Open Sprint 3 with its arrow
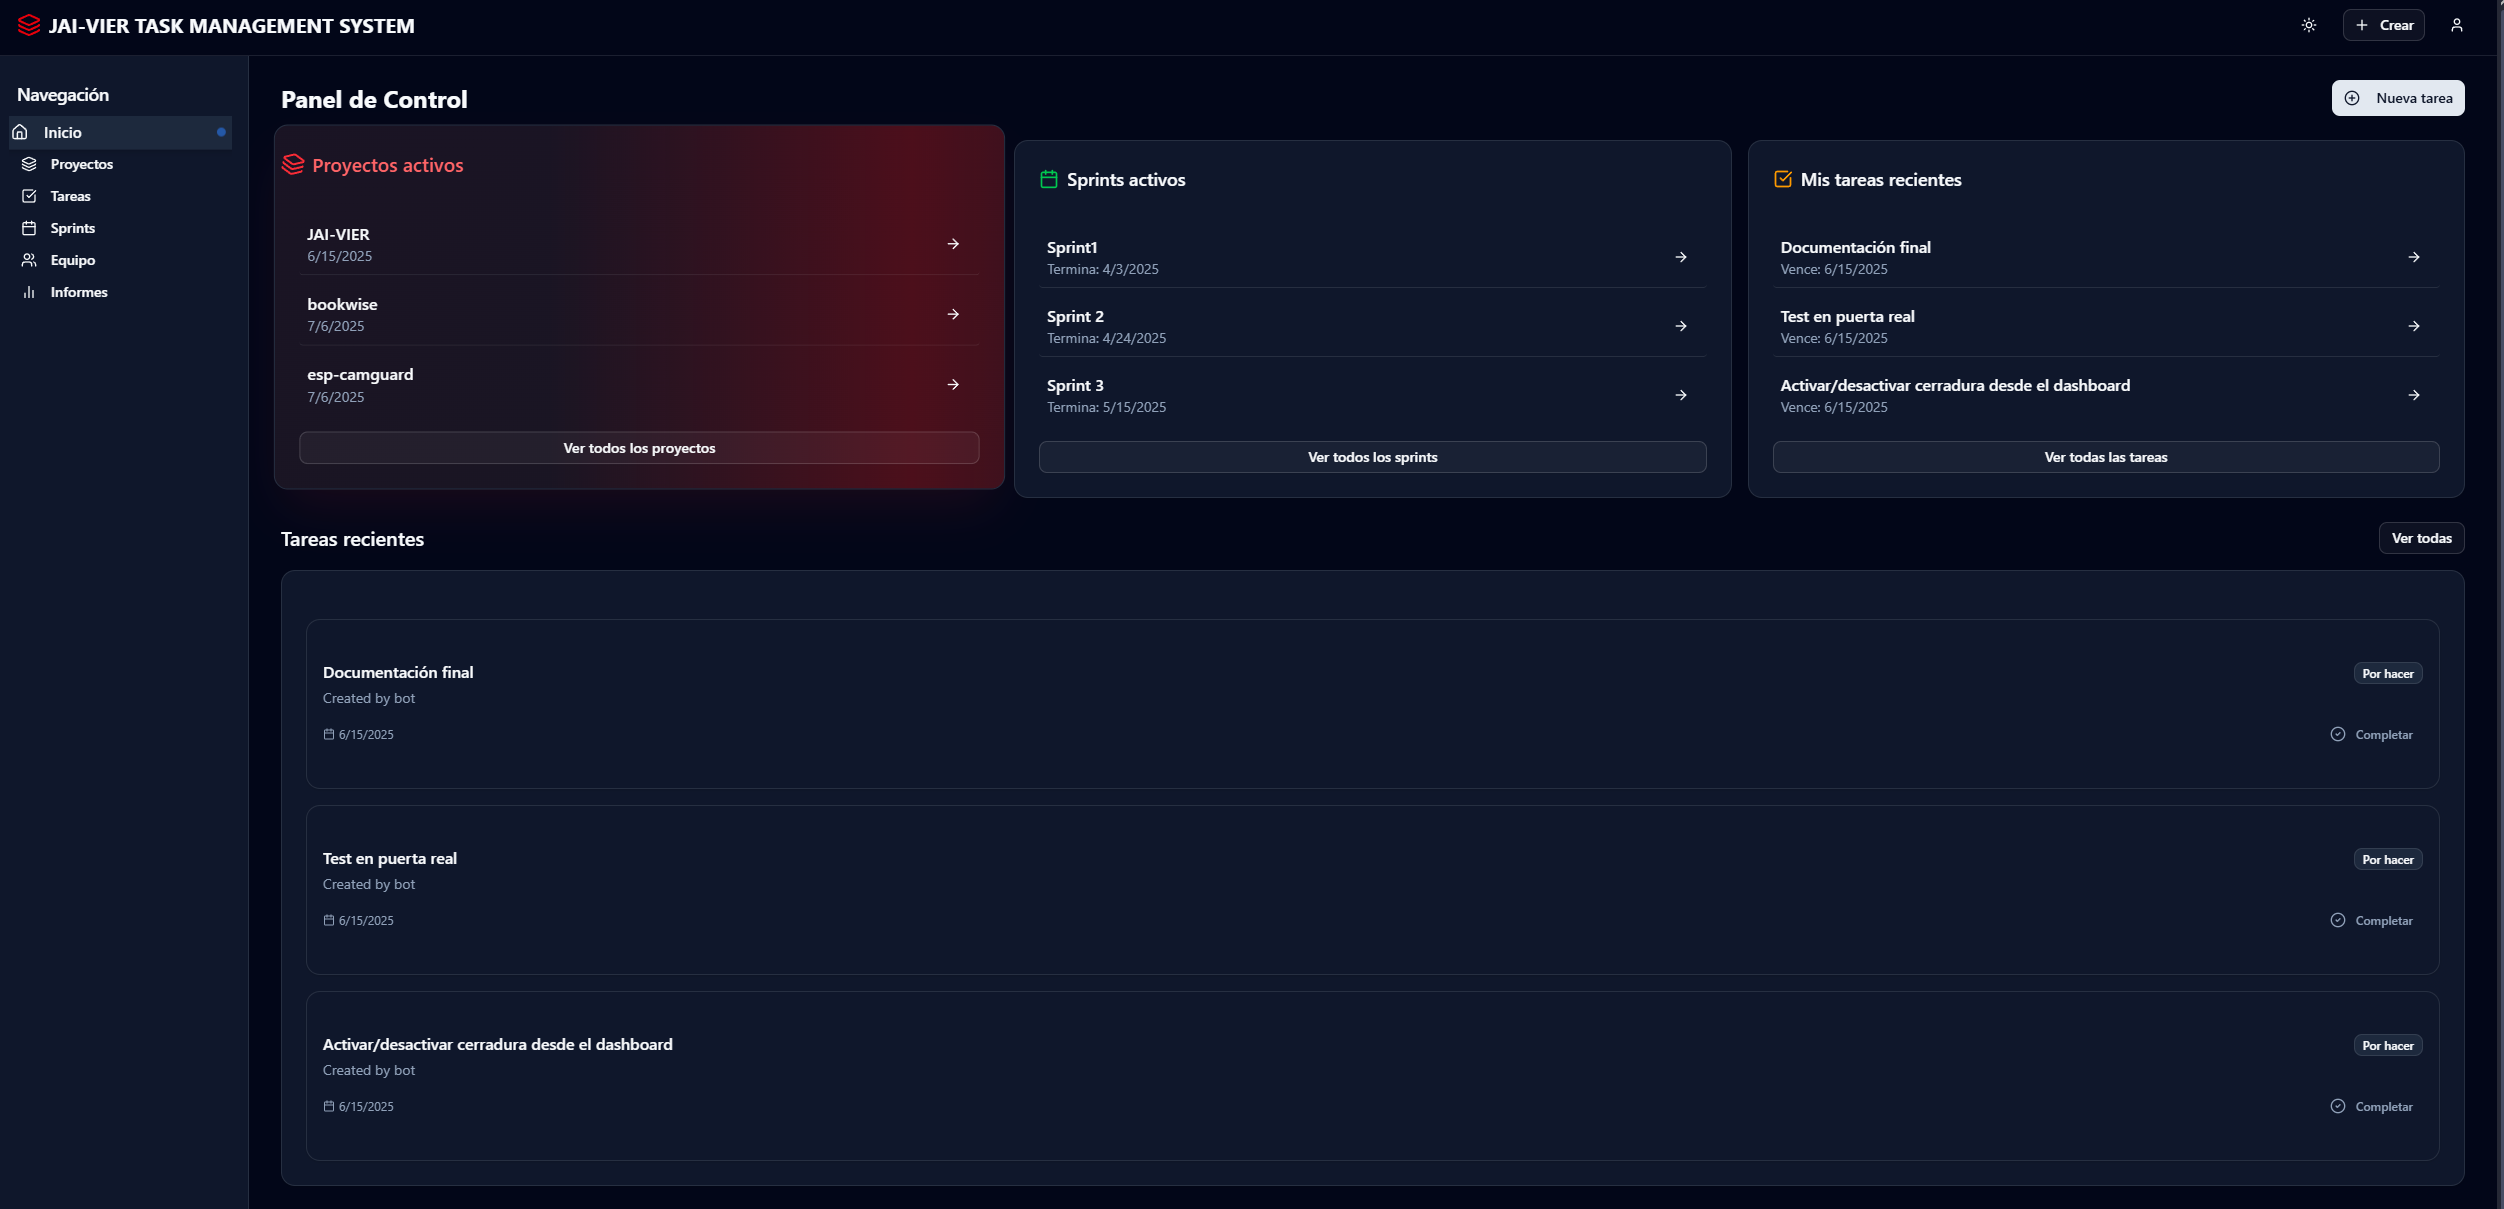The width and height of the screenshot is (2504, 1209). (1680, 395)
